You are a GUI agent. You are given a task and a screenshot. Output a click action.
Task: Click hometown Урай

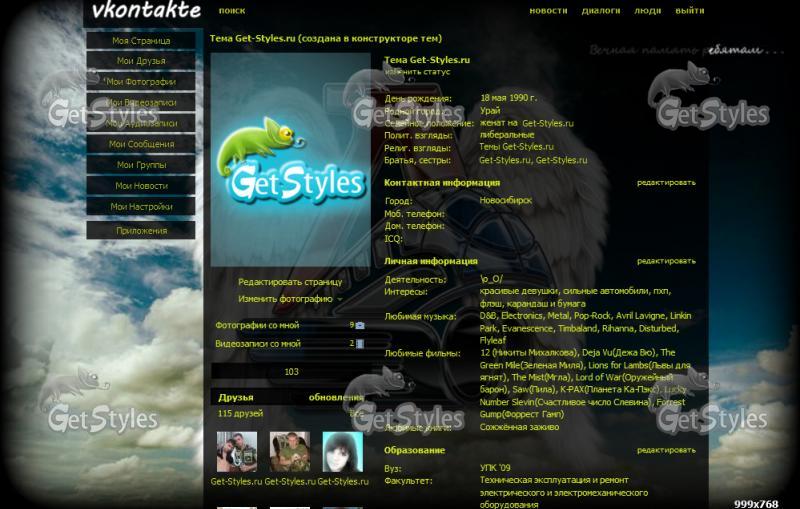pos(490,111)
